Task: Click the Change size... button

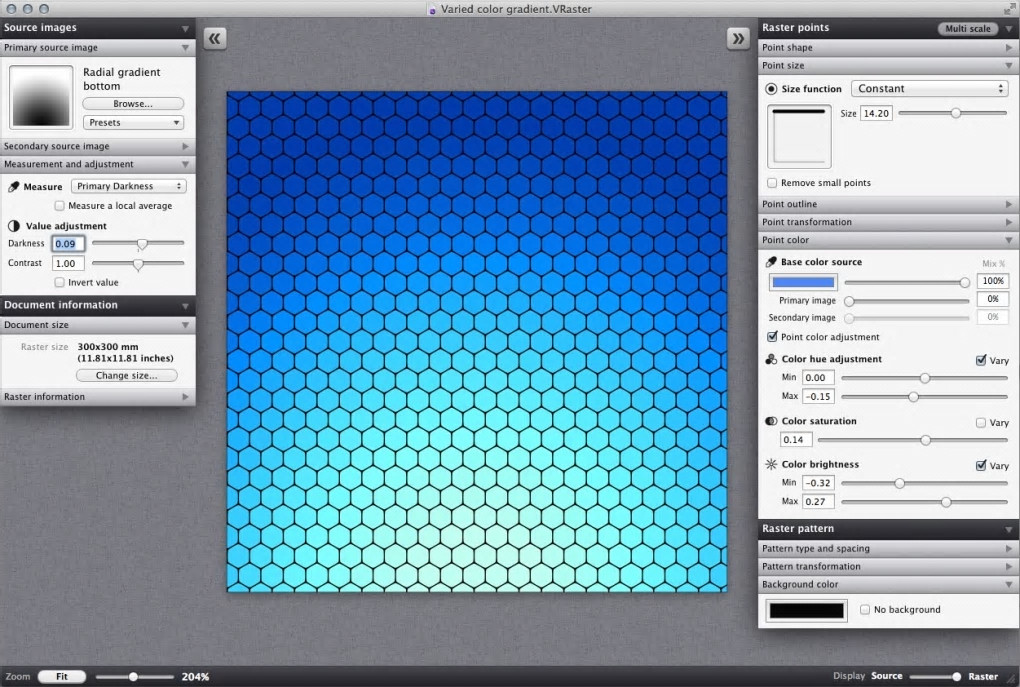Action: (127, 375)
